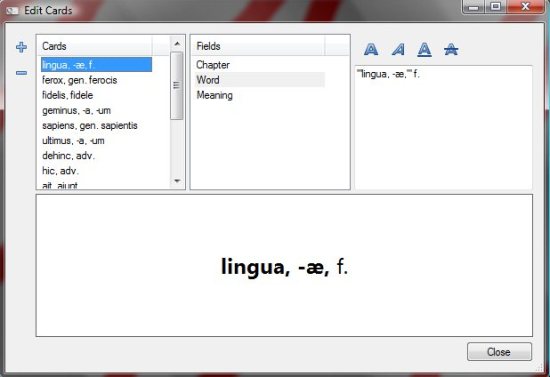
Task: Click the Edit Cards window title icon
Action: pyautogui.click(x=12, y=11)
